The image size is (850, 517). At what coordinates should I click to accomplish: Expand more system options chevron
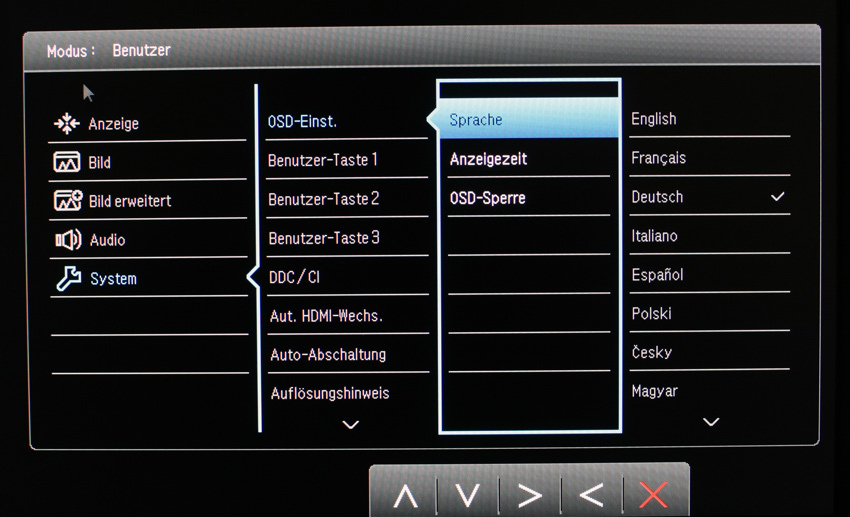click(x=351, y=424)
